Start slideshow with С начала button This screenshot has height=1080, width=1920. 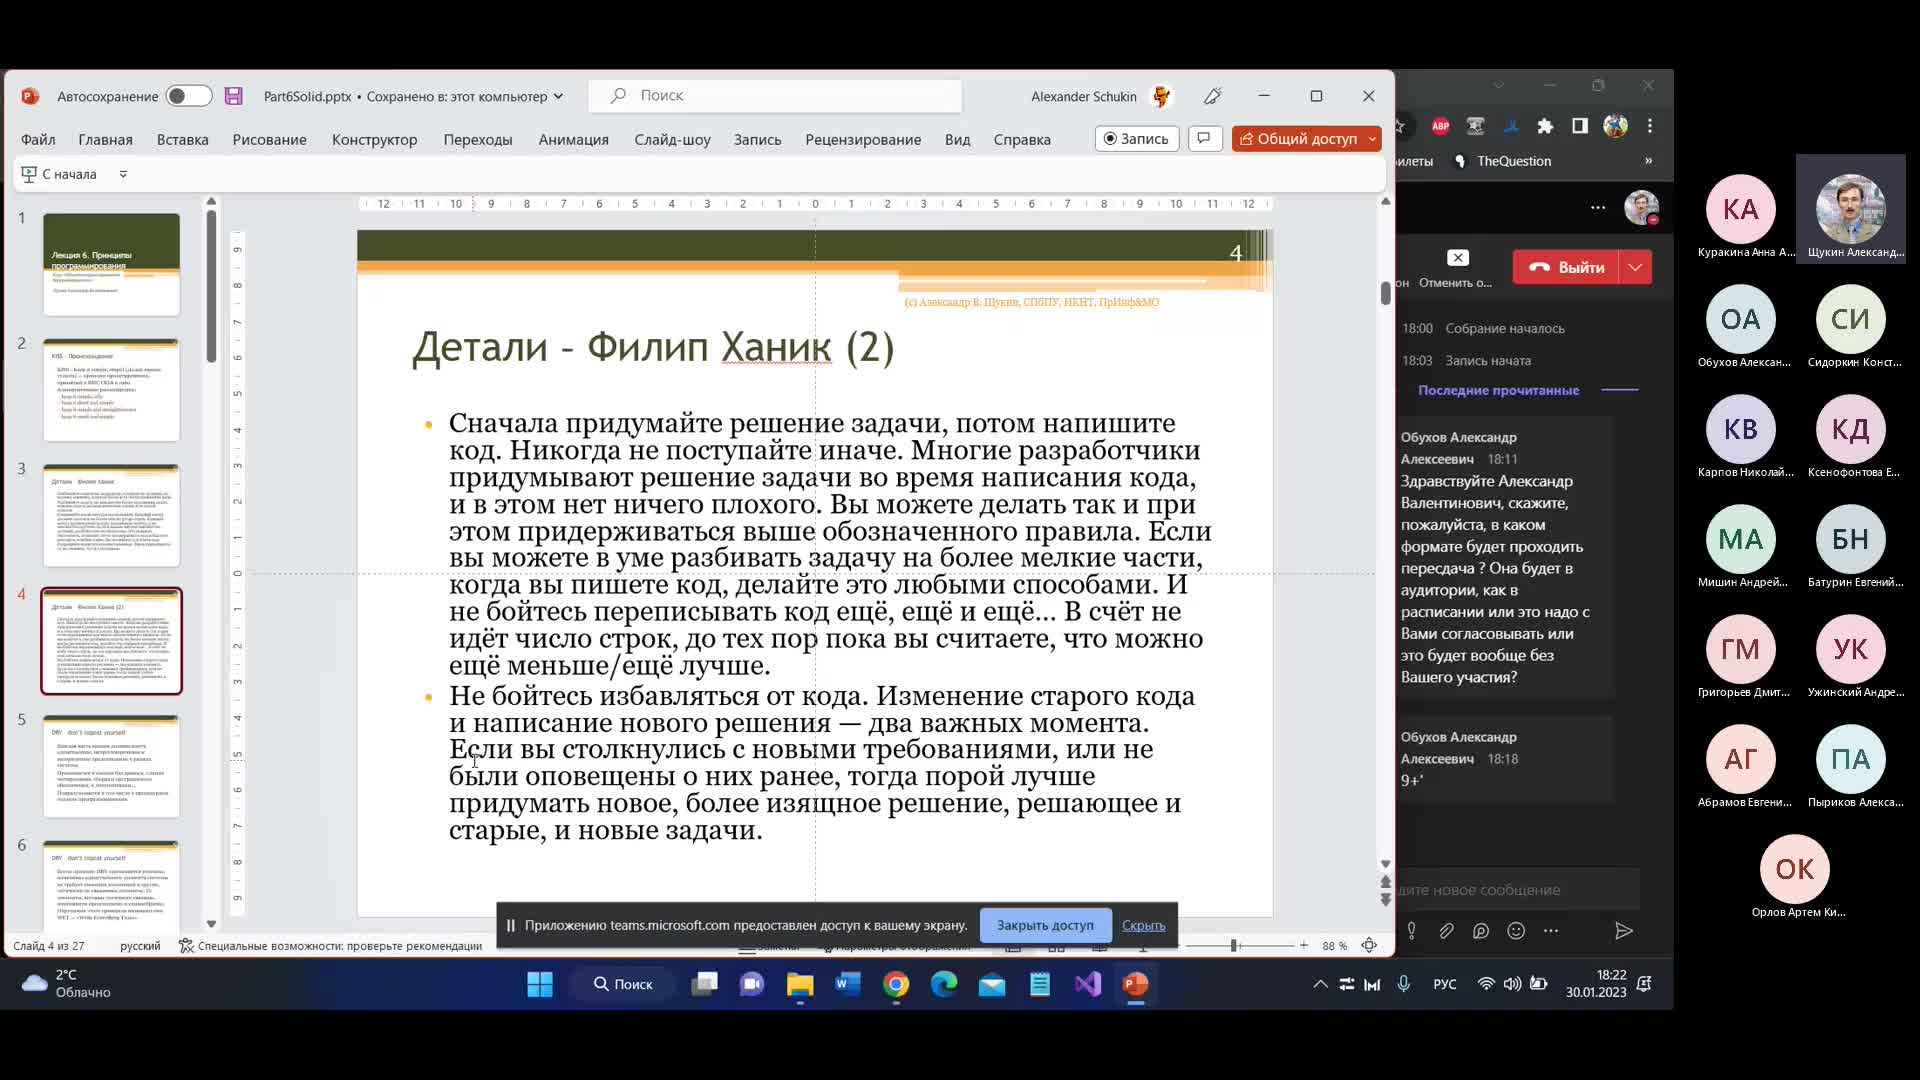(59, 174)
